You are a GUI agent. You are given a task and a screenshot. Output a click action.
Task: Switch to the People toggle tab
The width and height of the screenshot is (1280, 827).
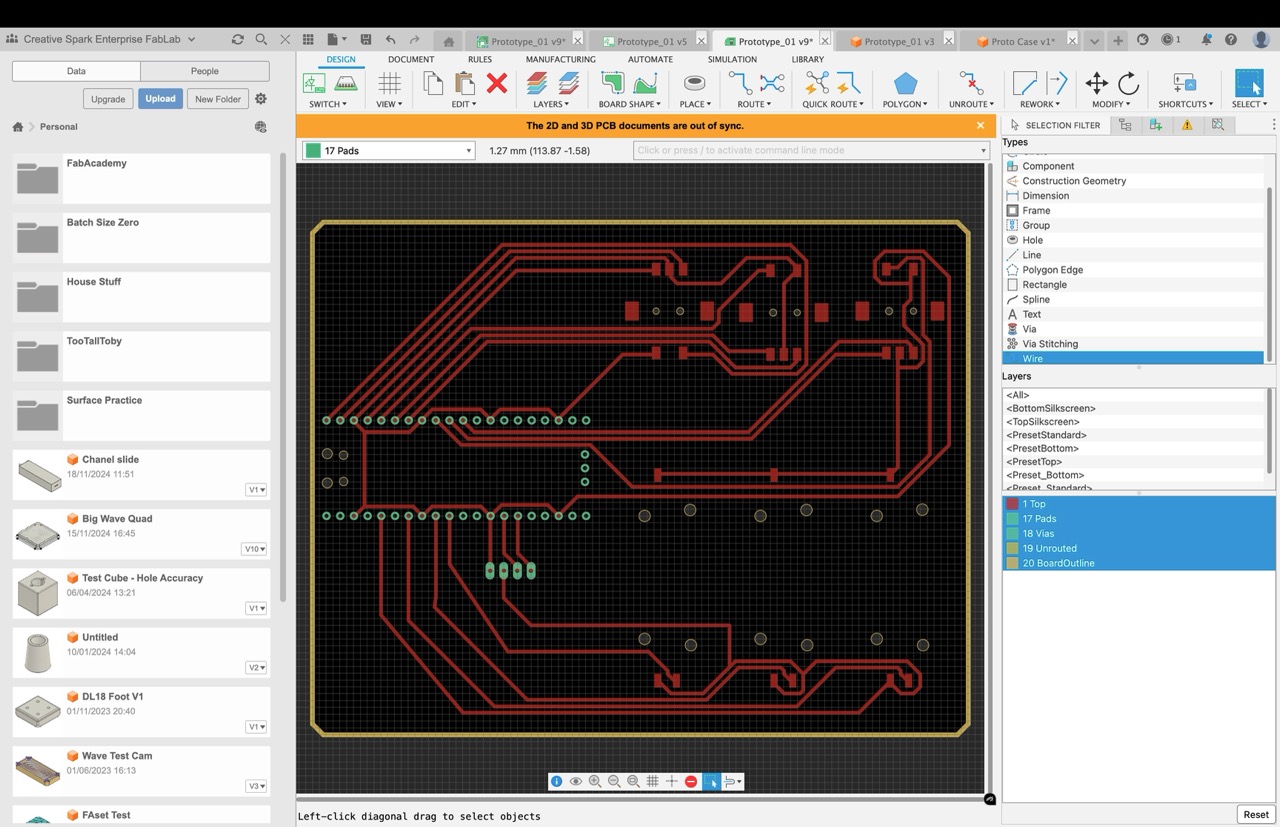(205, 71)
